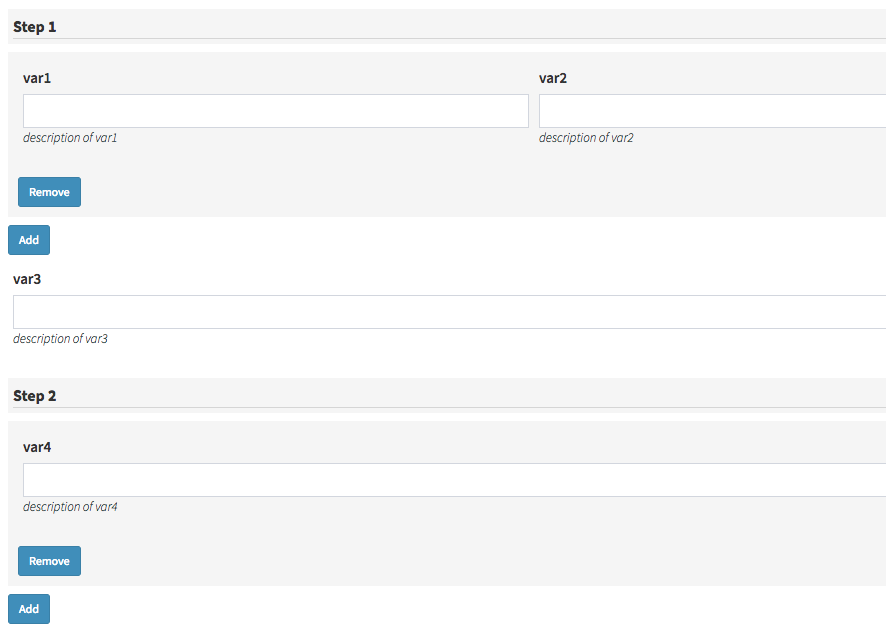
Task: Click the var1 field label
Action: point(37,78)
